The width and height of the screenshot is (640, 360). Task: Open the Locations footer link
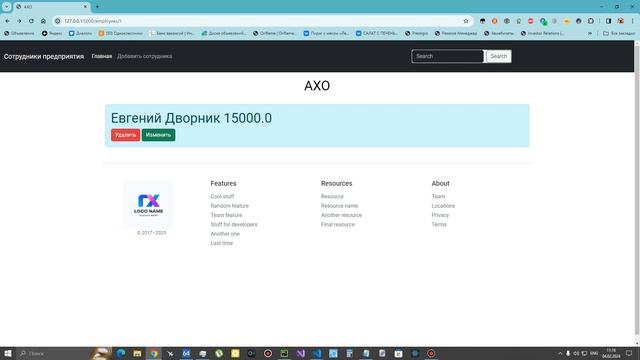tap(443, 206)
